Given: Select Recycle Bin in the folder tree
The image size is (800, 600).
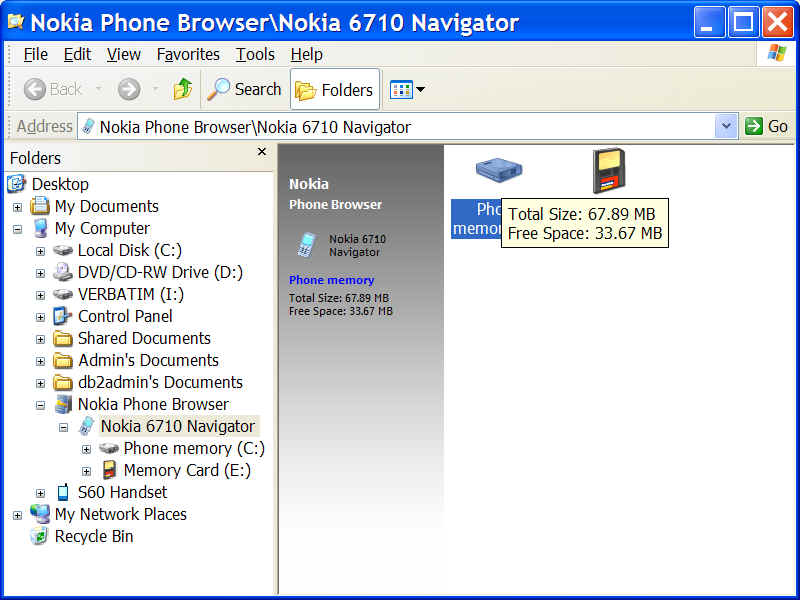Looking at the screenshot, I should click(x=93, y=536).
